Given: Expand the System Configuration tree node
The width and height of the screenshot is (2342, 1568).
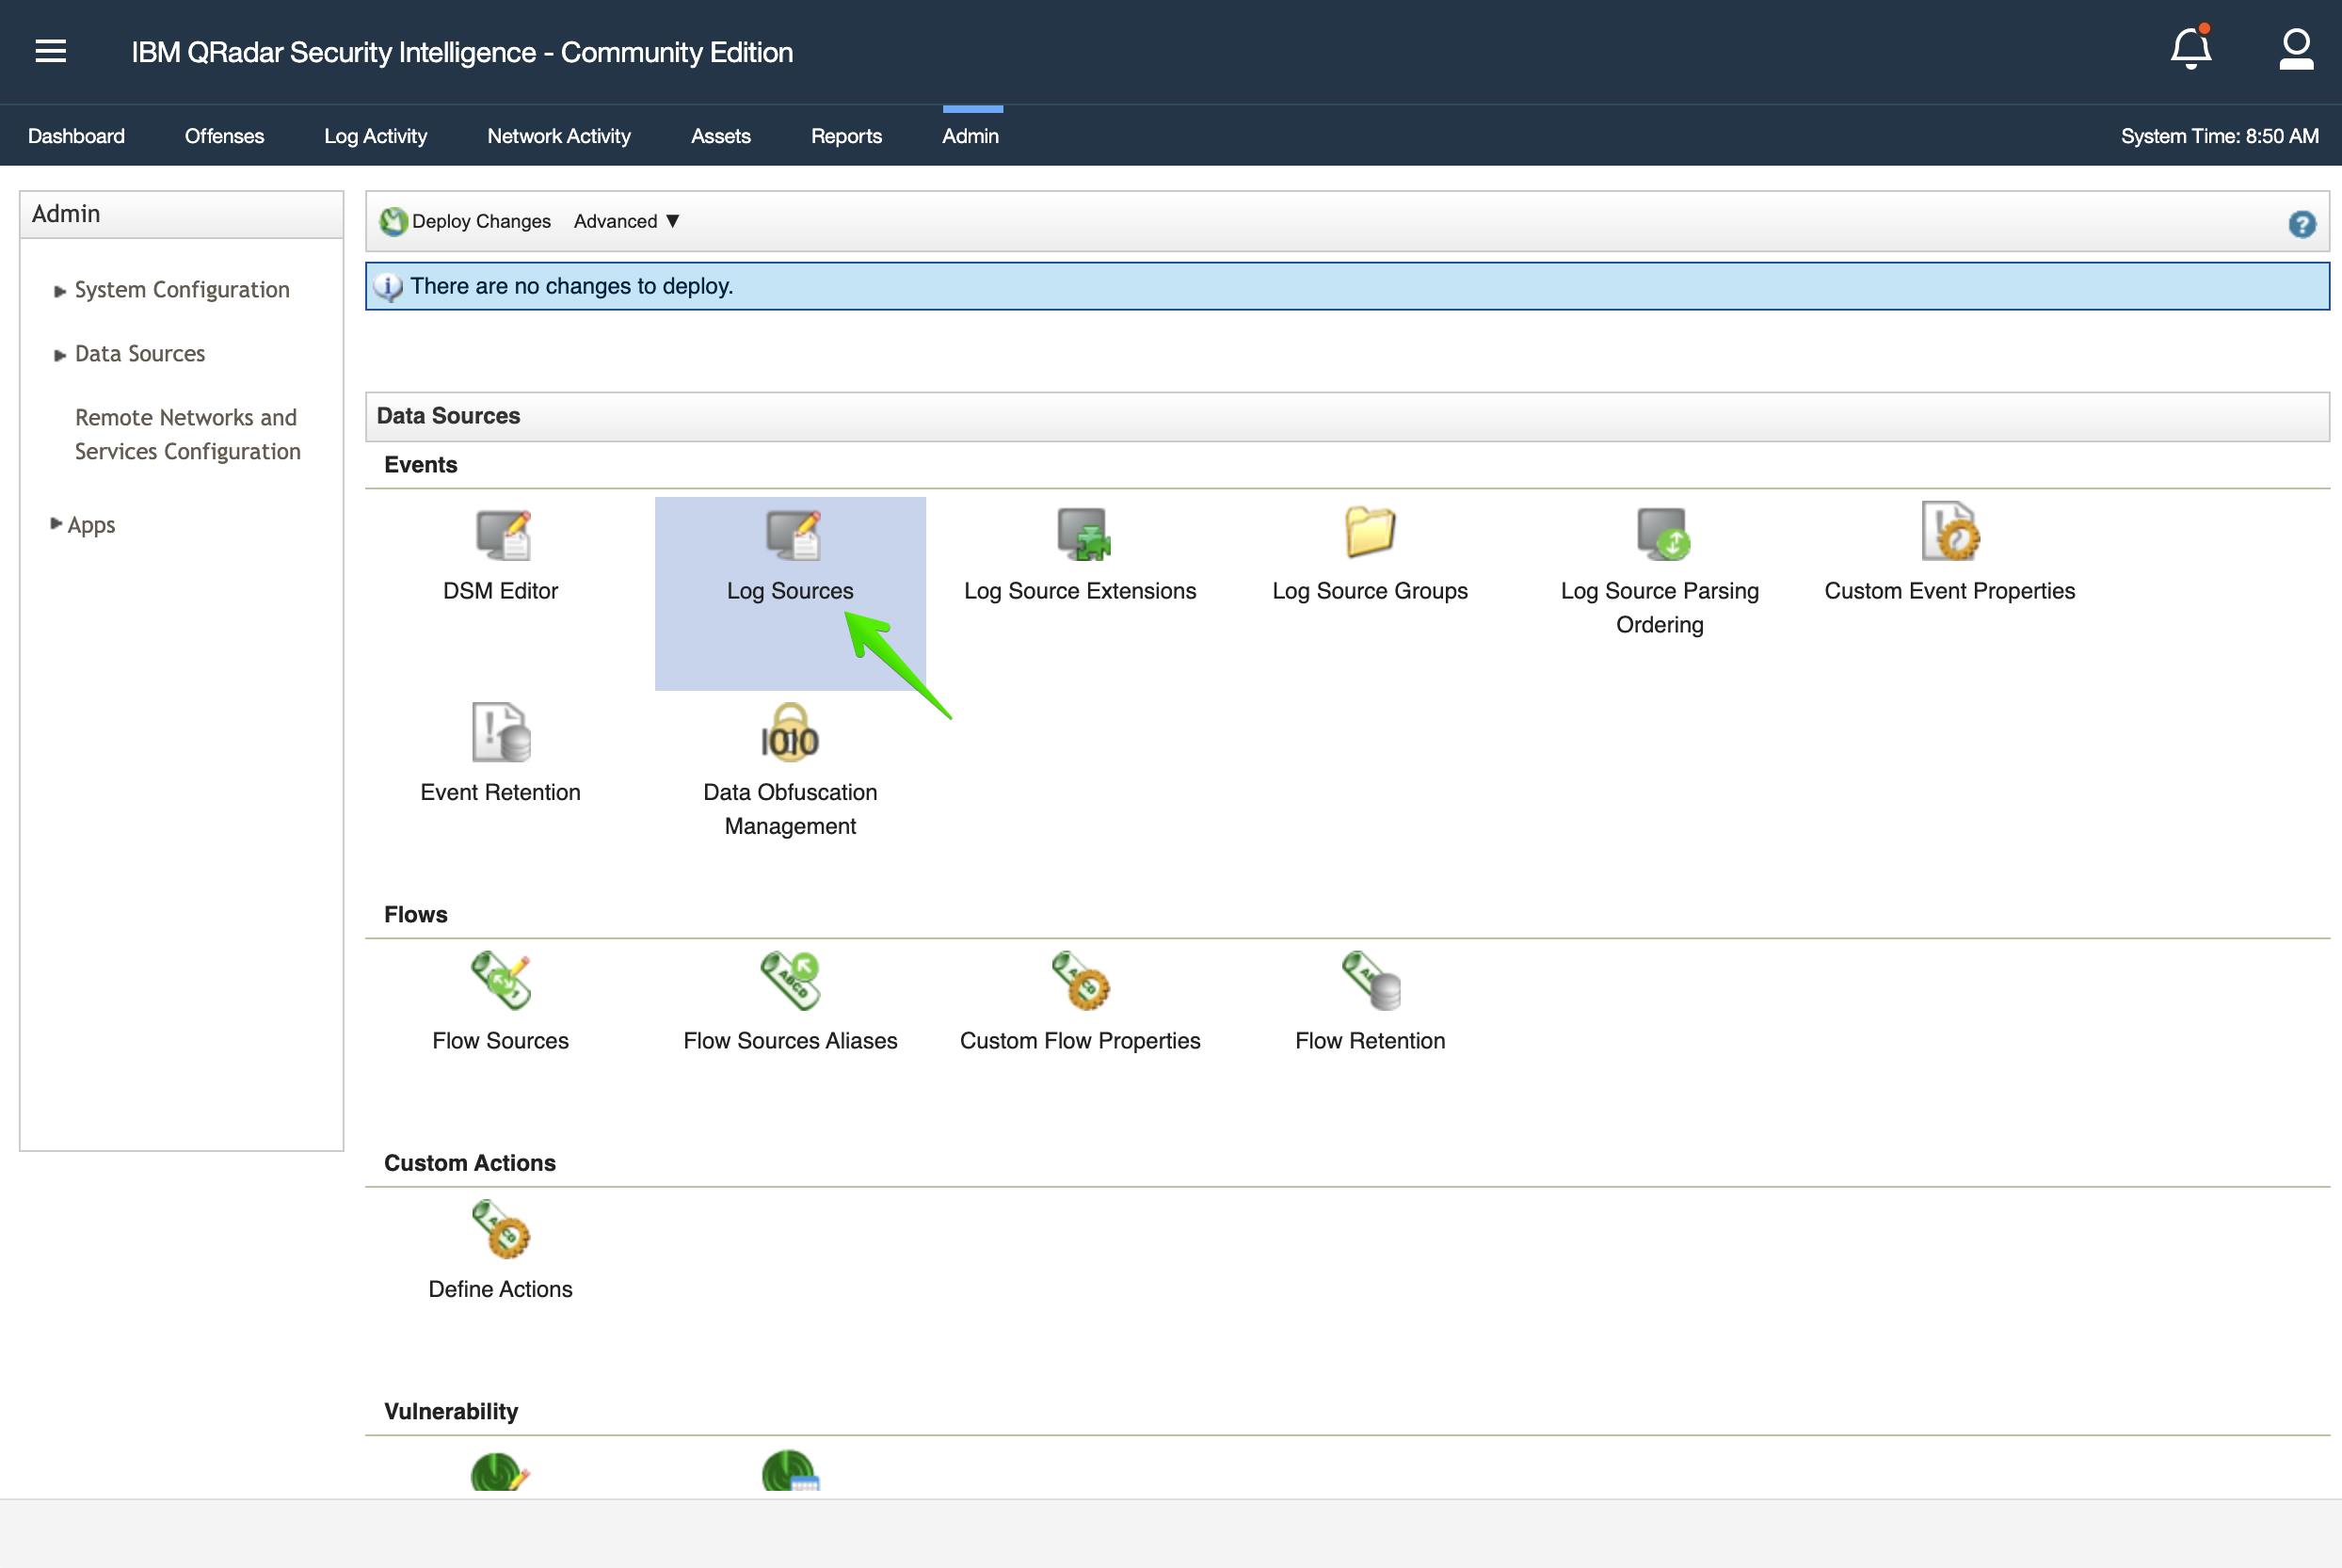Looking at the screenshot, I should pyautogui.click(x=60, y=291).
